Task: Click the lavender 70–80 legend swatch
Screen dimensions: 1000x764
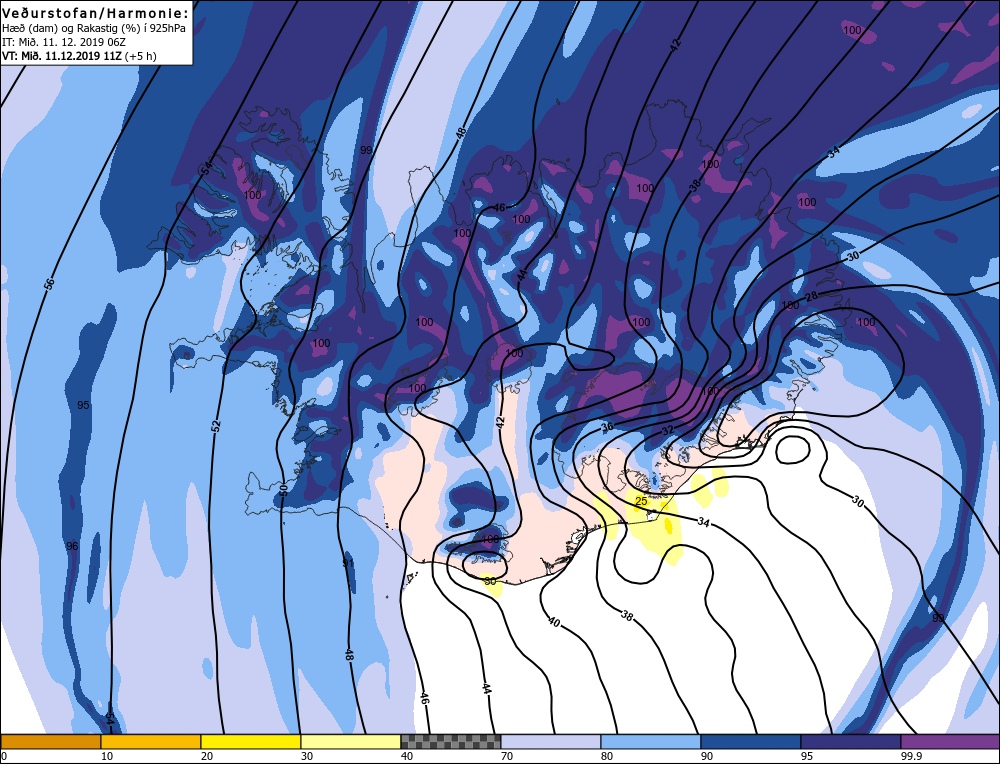Action: pyautogui.click(x=551, y=741)
